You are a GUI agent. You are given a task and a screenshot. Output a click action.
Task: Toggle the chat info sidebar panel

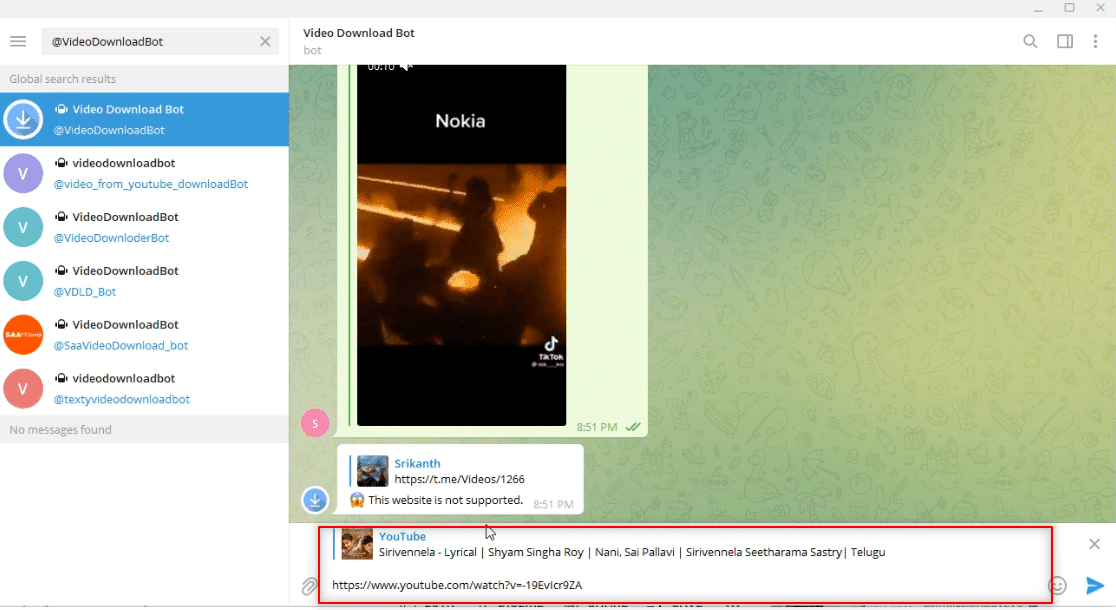click(x=1065, y=41)
